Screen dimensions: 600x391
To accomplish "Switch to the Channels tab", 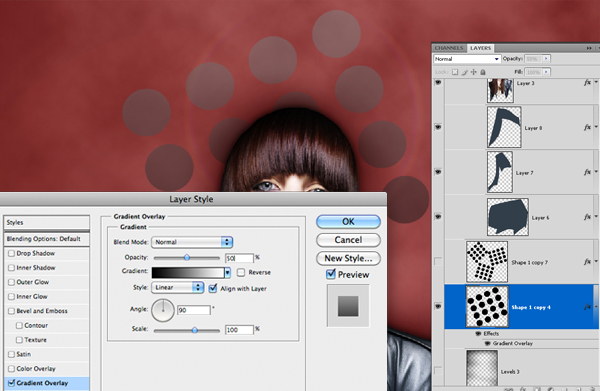I will coord(449,48).
